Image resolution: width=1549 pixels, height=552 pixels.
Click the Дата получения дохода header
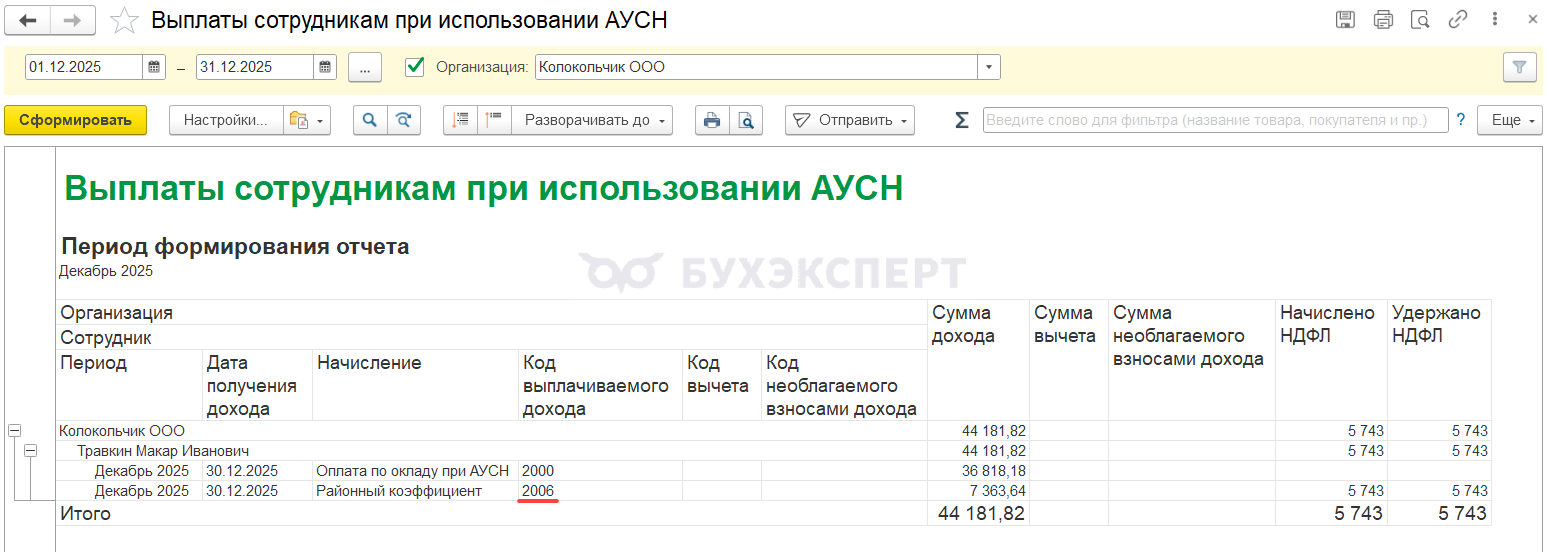tap(257, 385)
